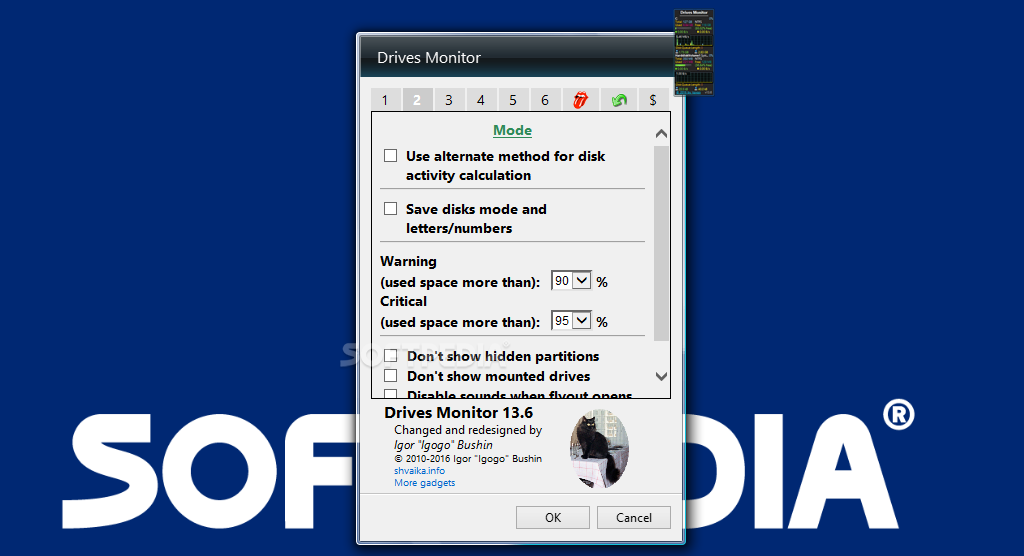Click the Mode heading link
The image size is (1024, 556).
[512, 130]
